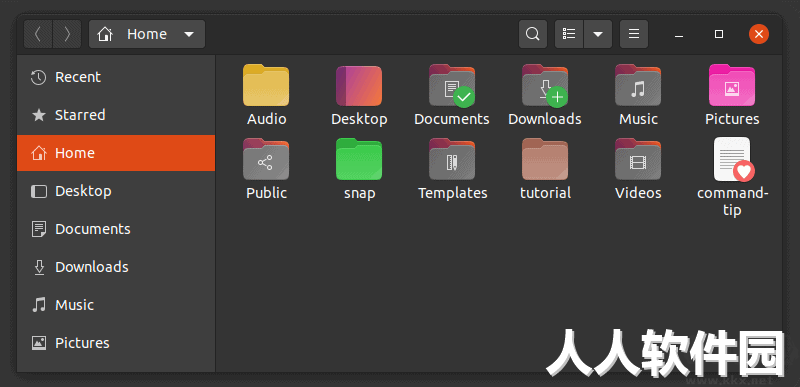The height and width of the screenshot is (387, 800).
Task: Open the green snap folder
Action: tap(359, 159)
